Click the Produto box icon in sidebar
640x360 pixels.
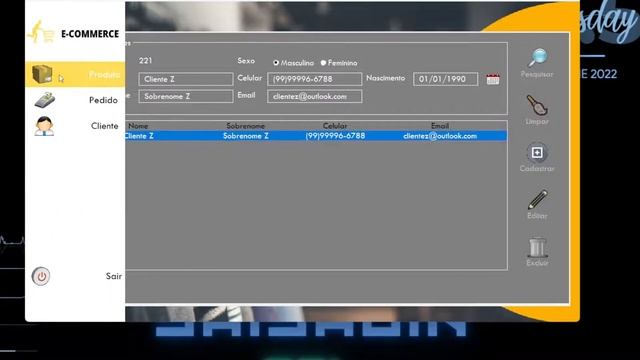[x=42, y=74]
